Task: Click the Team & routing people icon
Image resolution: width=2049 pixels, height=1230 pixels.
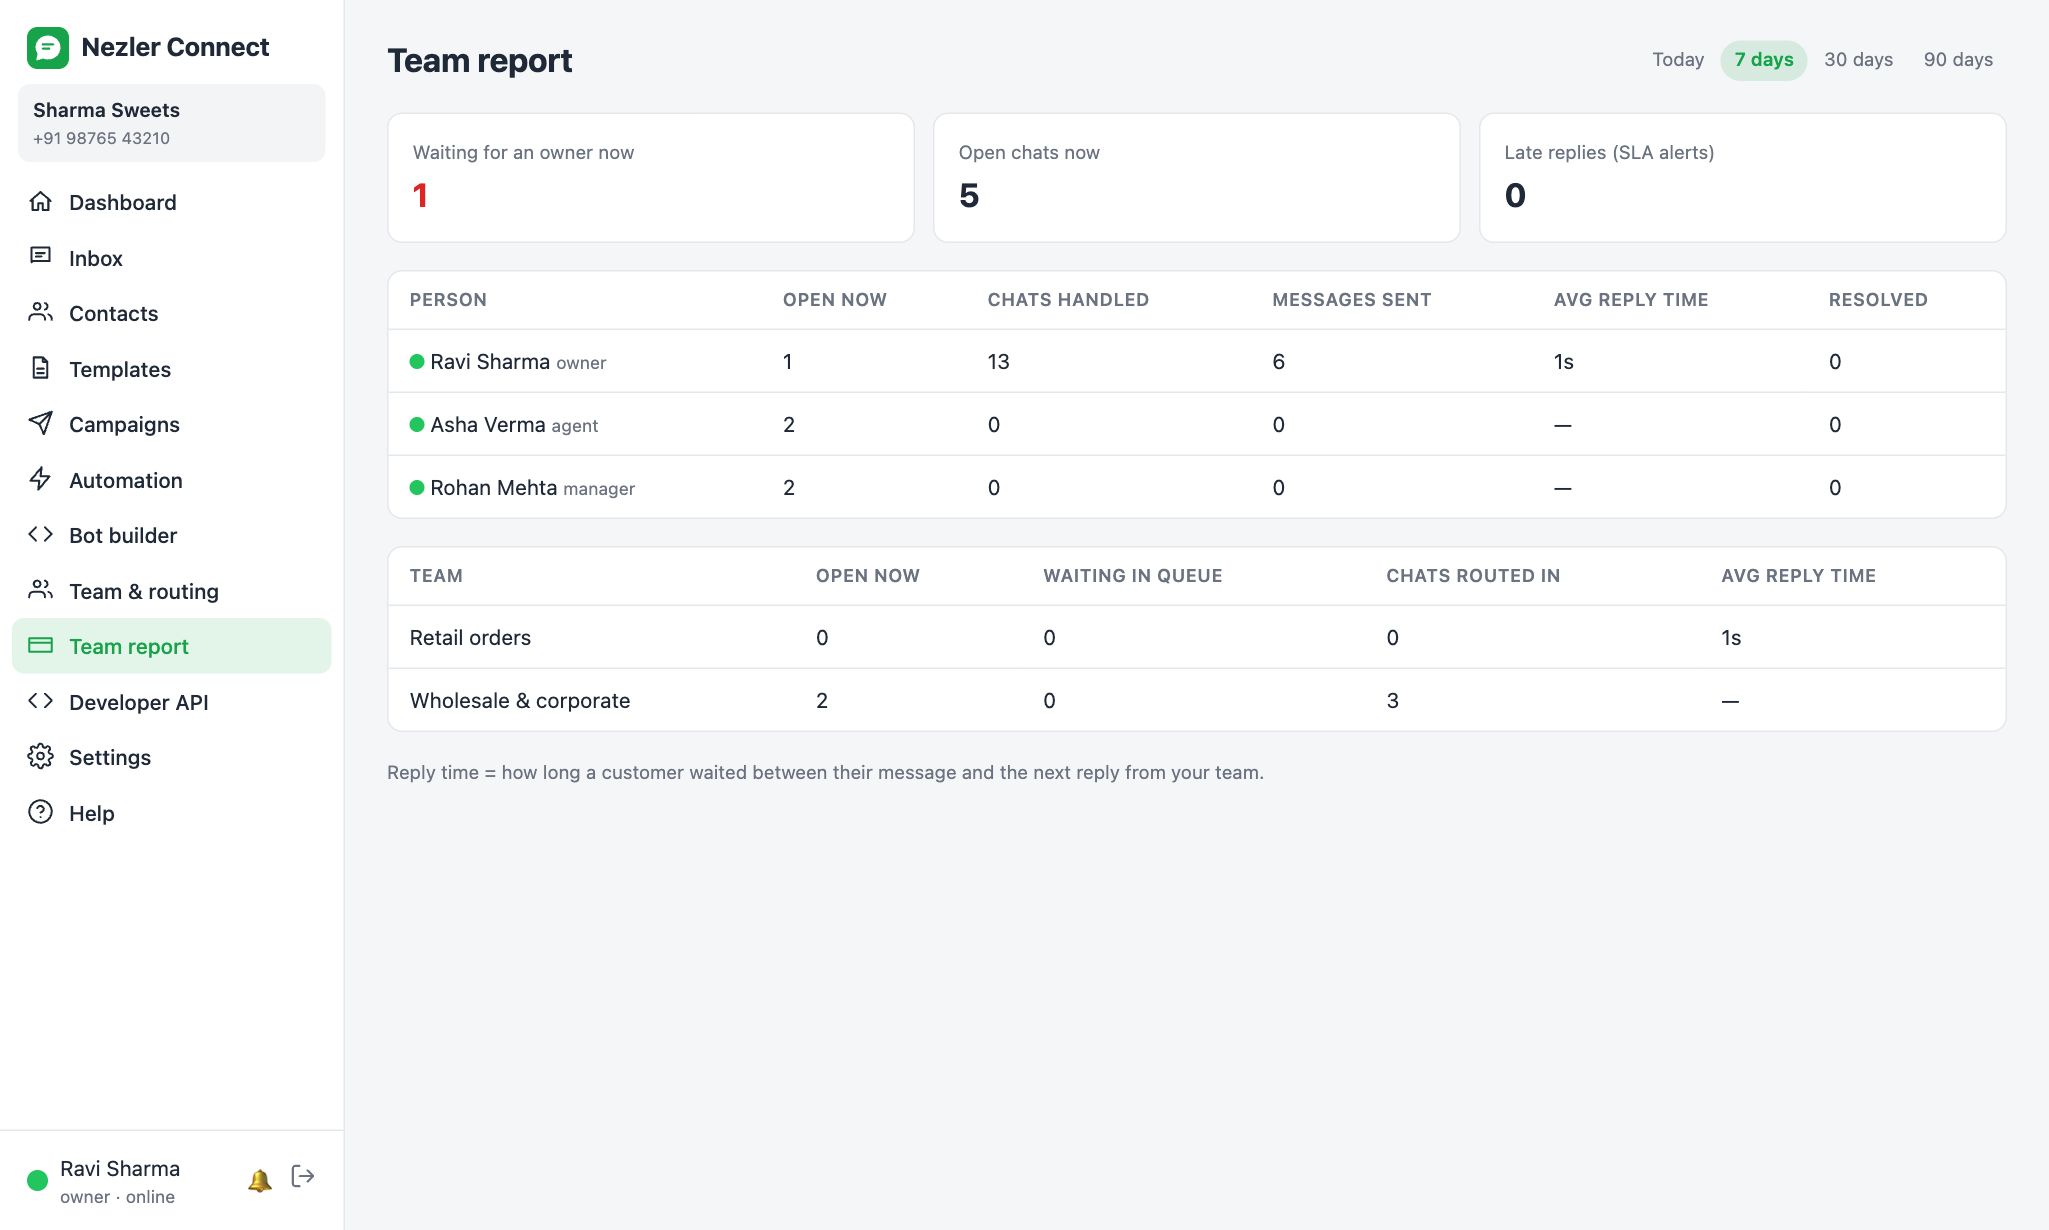Action: coord(40,590)
